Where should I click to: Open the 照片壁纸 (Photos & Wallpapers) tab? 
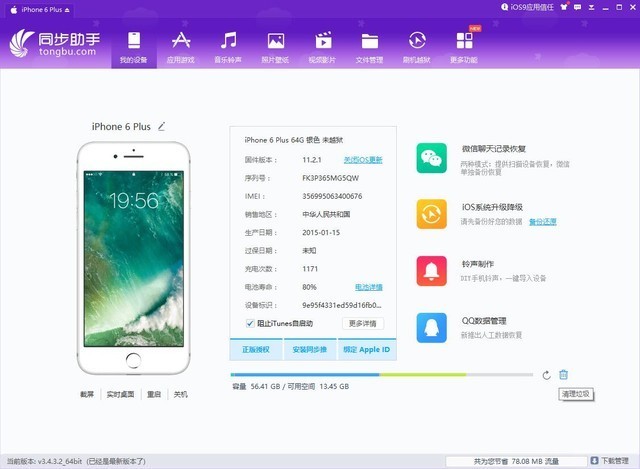276,47
